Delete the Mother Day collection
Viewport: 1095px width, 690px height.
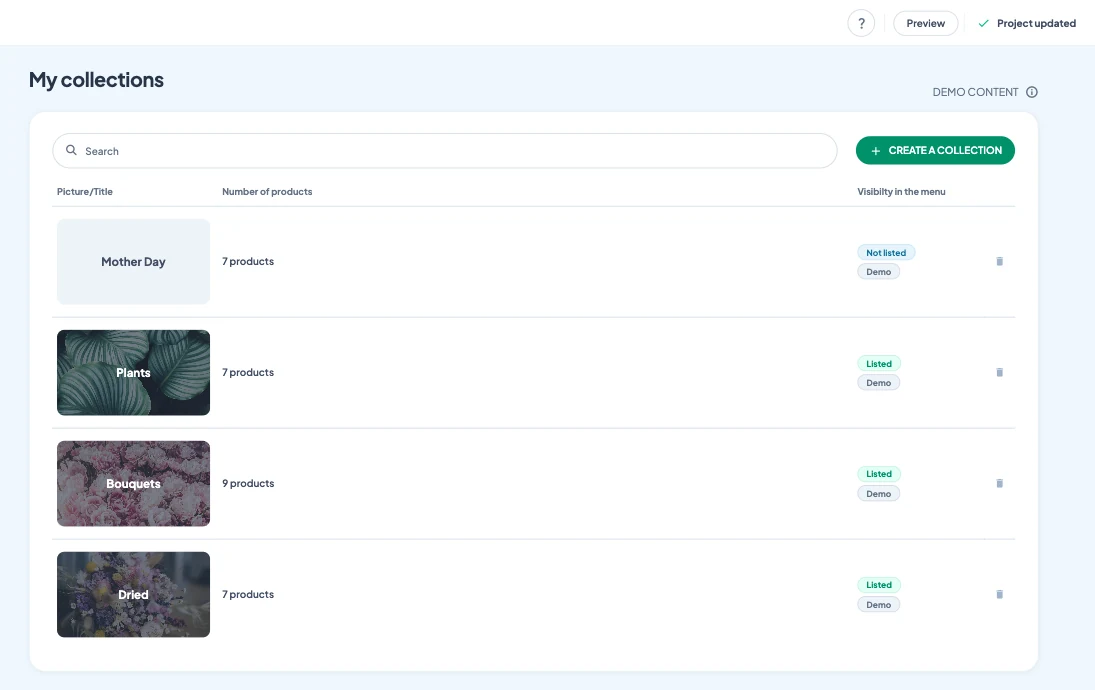tap(999, 261)
